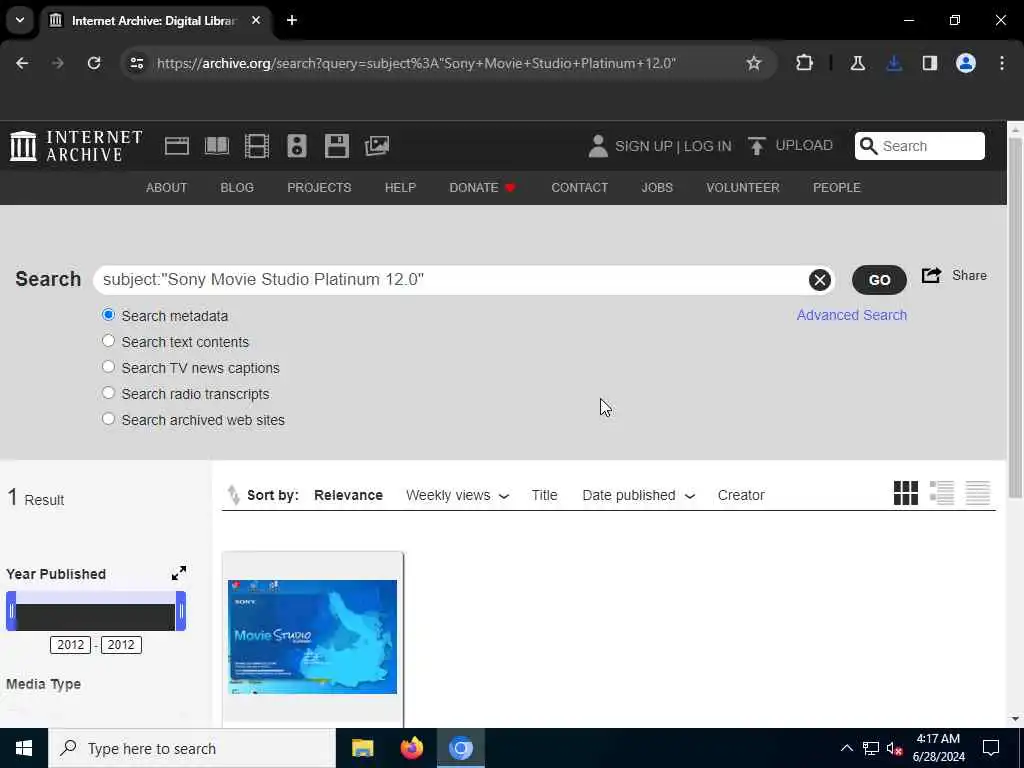Image resolution: width=1024 pixels, height=768 pixels.
Task: Open the Advanced Search link
Action: tap(852, 315)
